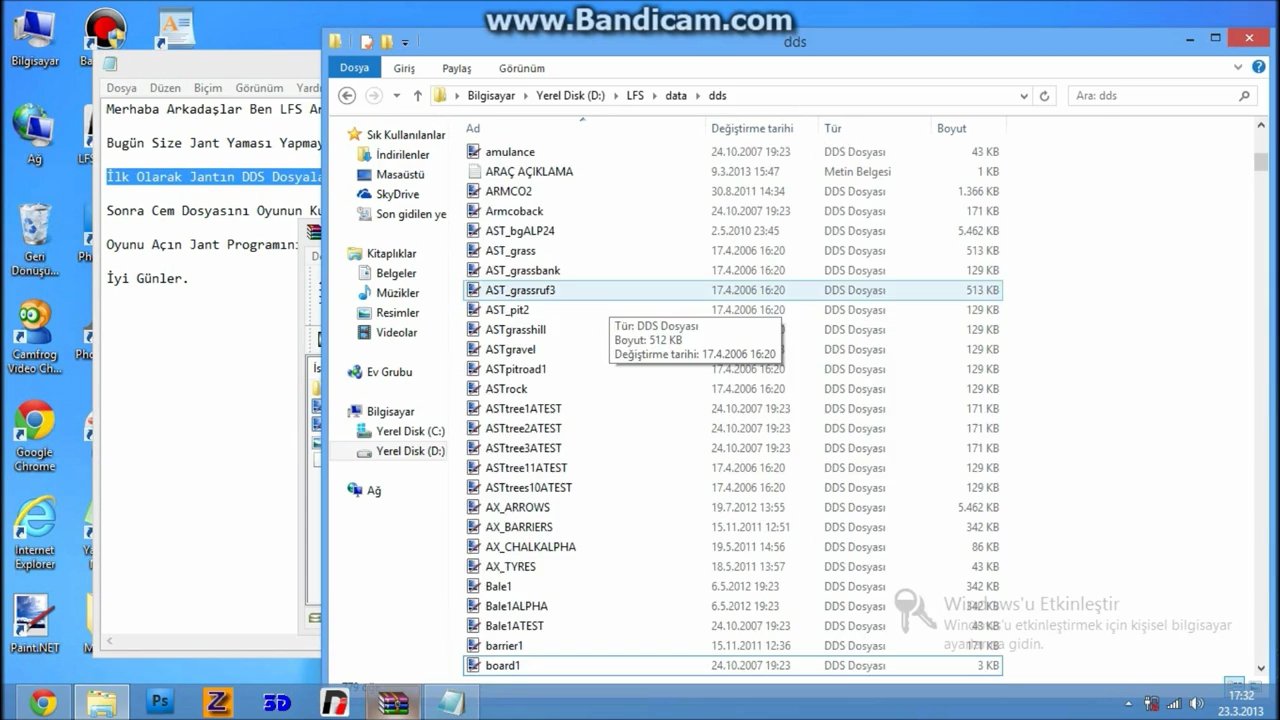Sort by the Boyut column header
Screen dimensions: 1280x720
tap(968, 128)
